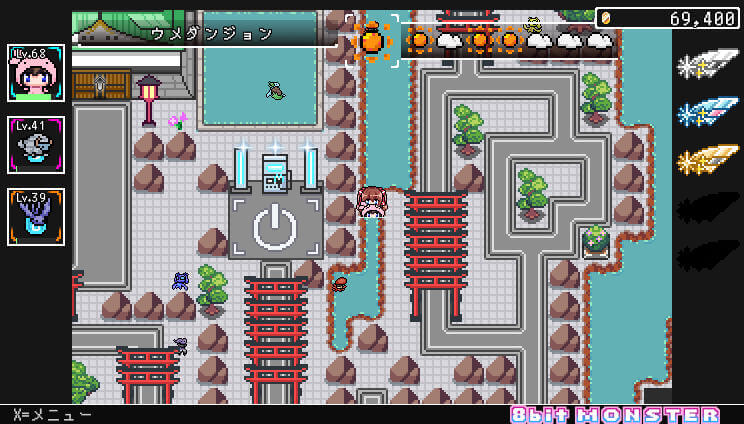Click the highlighted current sun weather icon
The height and width of the screenshot is (424, 744).
372,41
